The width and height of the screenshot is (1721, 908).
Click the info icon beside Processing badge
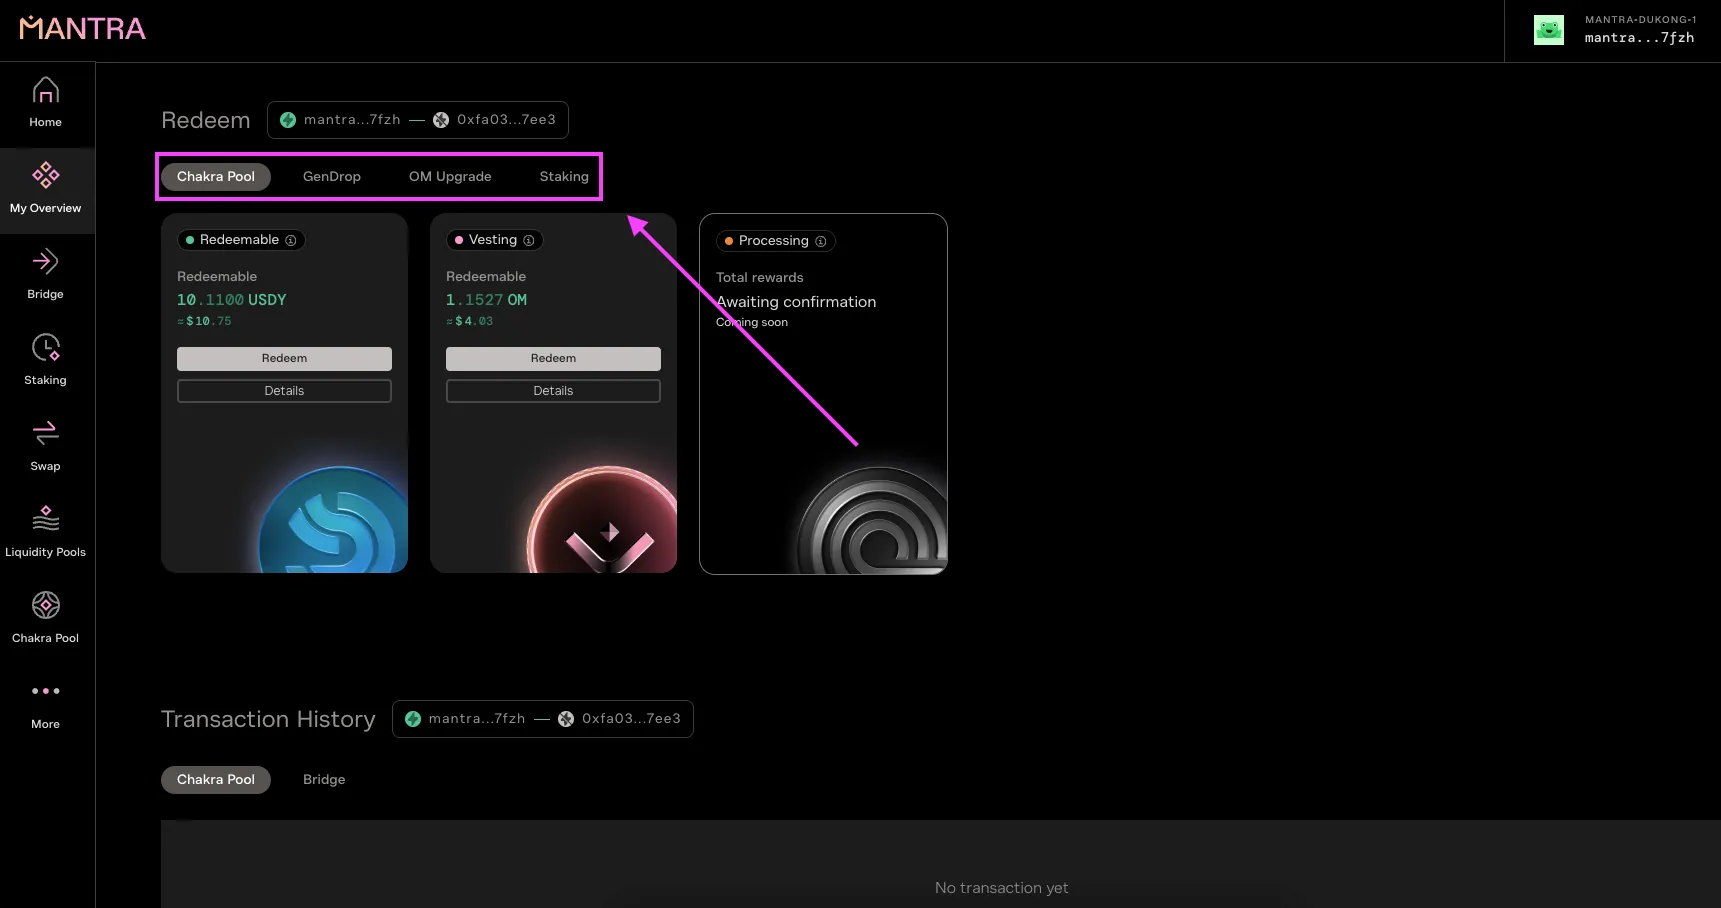click(x=821, y=241)
